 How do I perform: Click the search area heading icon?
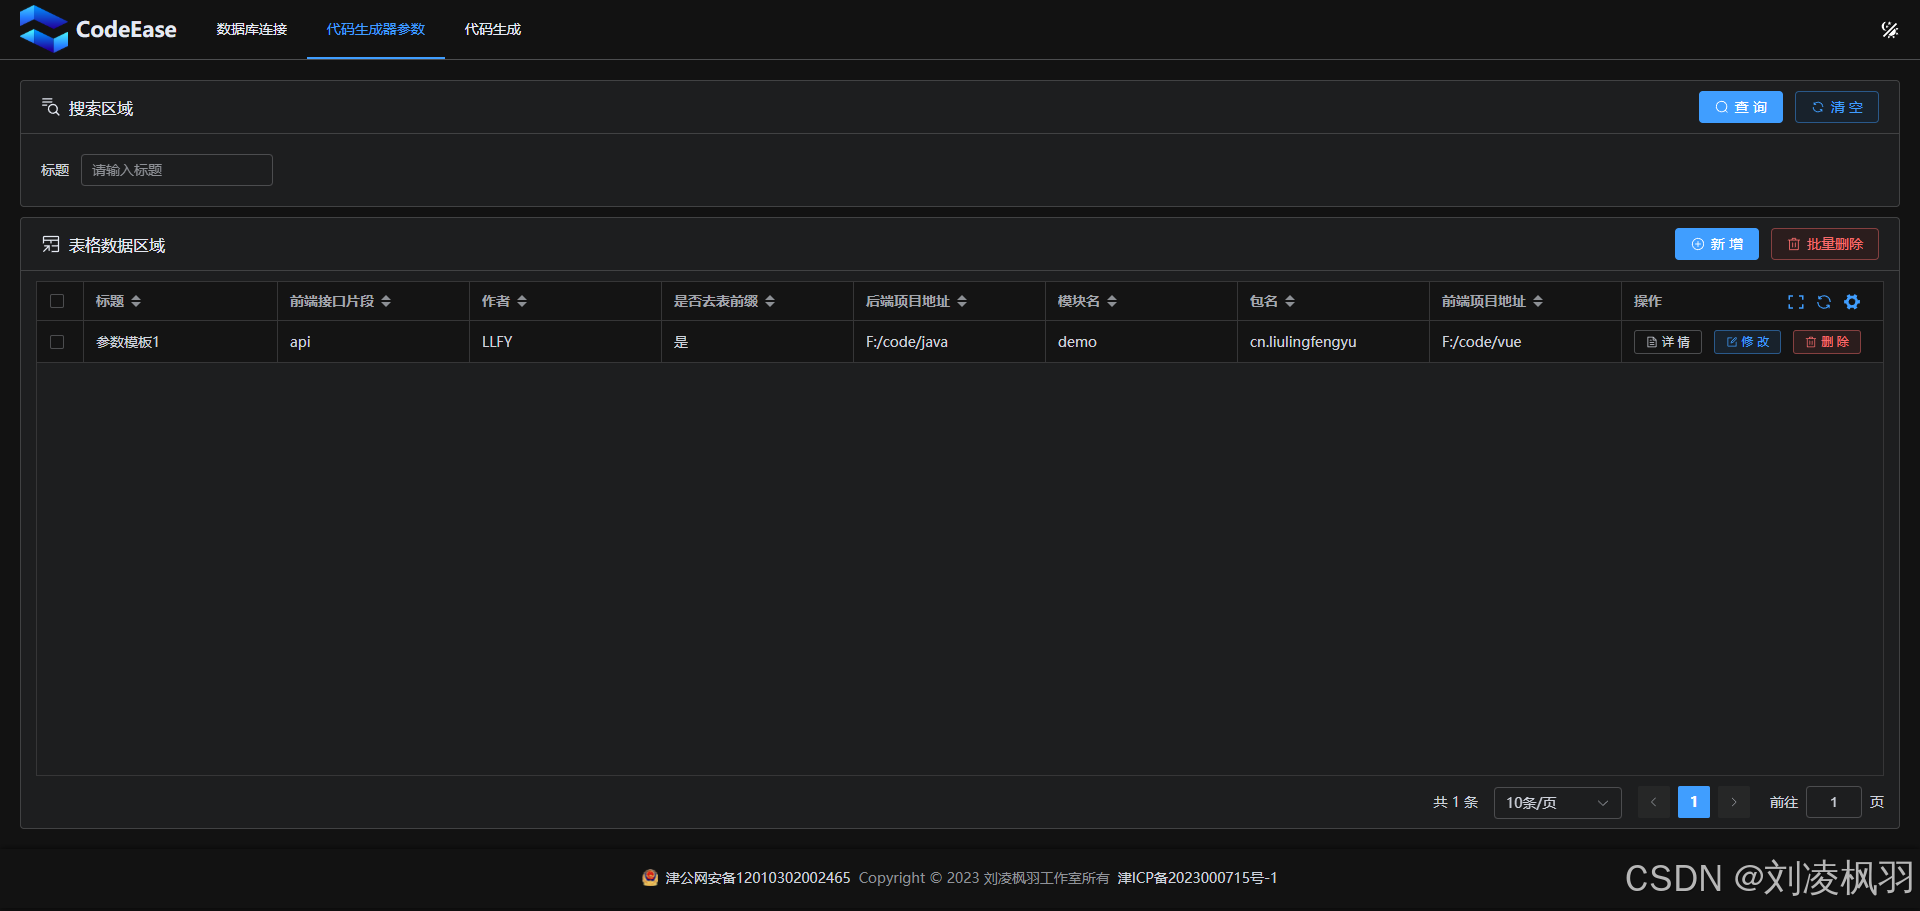(x=50, y=107)
